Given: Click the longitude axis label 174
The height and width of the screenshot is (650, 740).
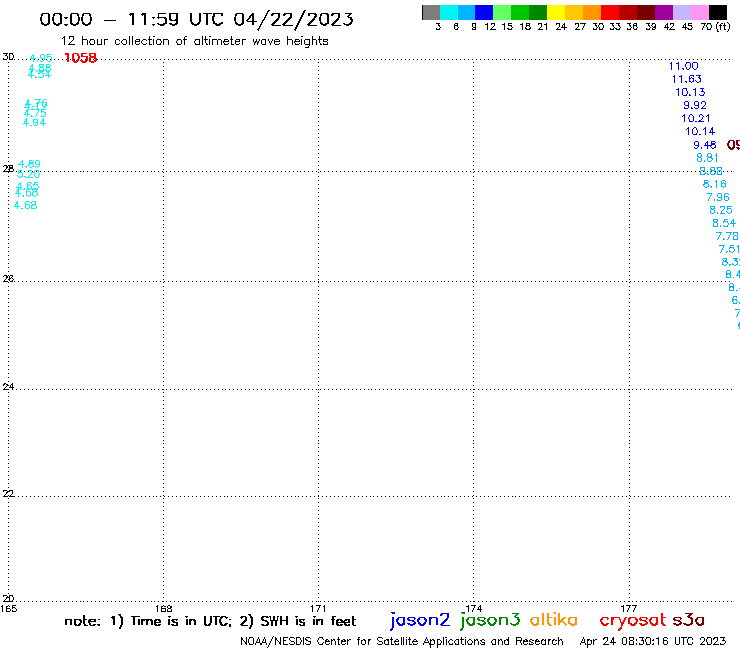Looking at the screenshot, I should point(474,609).
